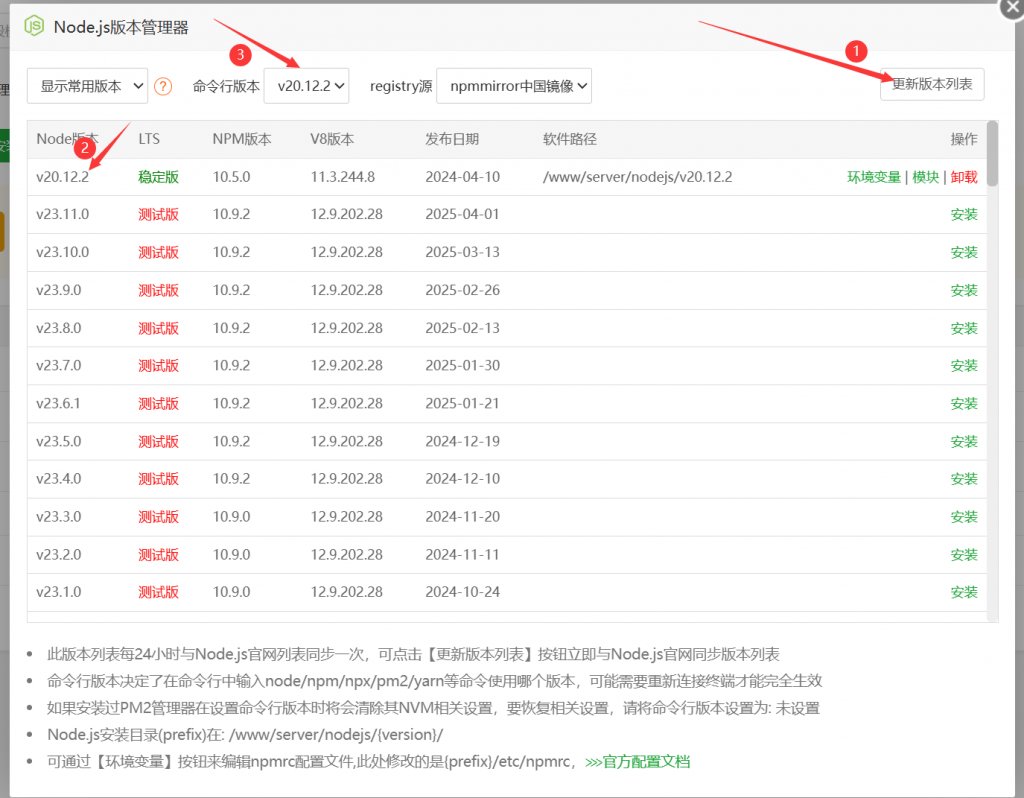Viewport: 1024px width, 798px height.
Task: Click release date 2024-04-10
Action: pos(462,177)
